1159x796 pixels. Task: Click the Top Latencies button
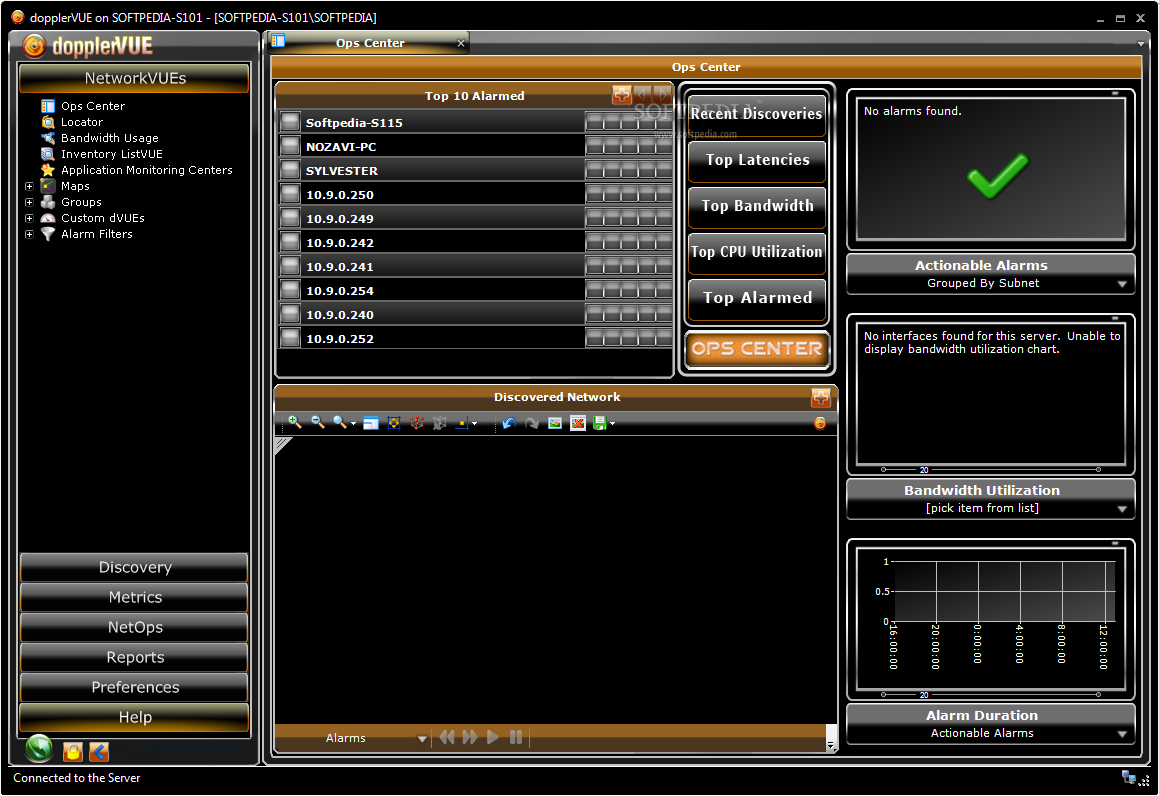click(x=757, y=160)
